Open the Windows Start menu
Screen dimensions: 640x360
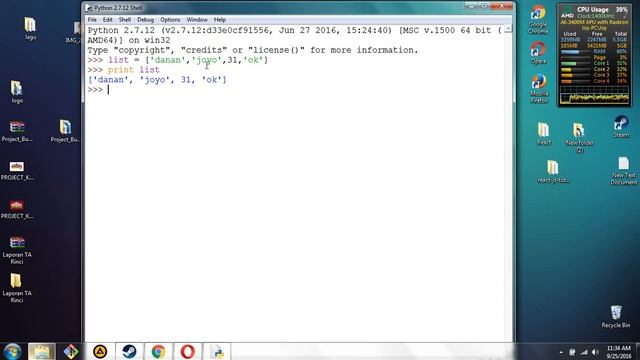[12, 351]
